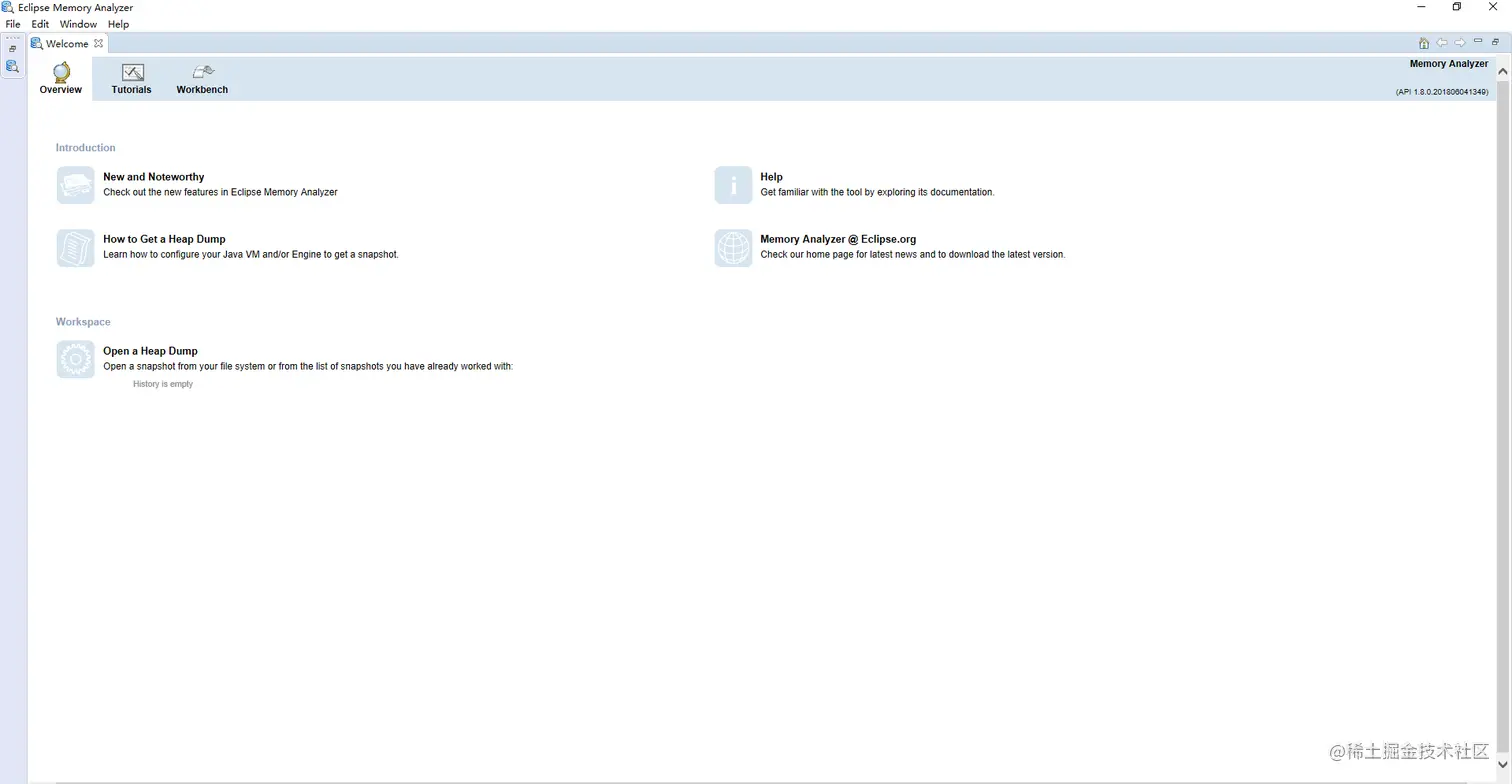Viewport: 1512px width, 784px height.
Task: Open the Help menu in the menu bar
Action: pyautogui.click(x=118, y=24)
